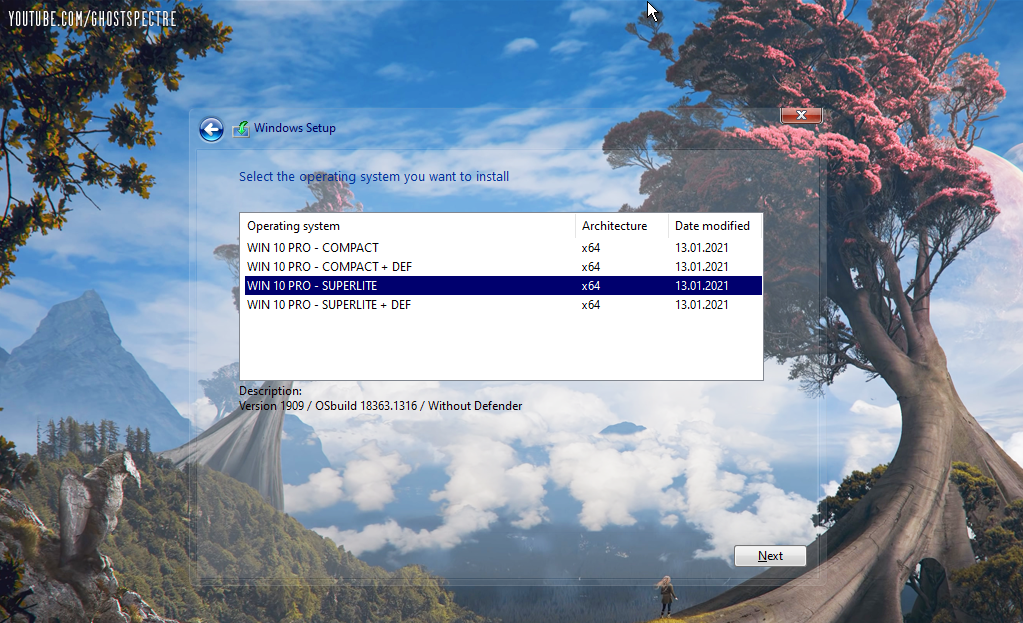Viewport: 1023px width, 623px height.
Task: Sort by the Operating system column header
Action: (x=409, y=226)
